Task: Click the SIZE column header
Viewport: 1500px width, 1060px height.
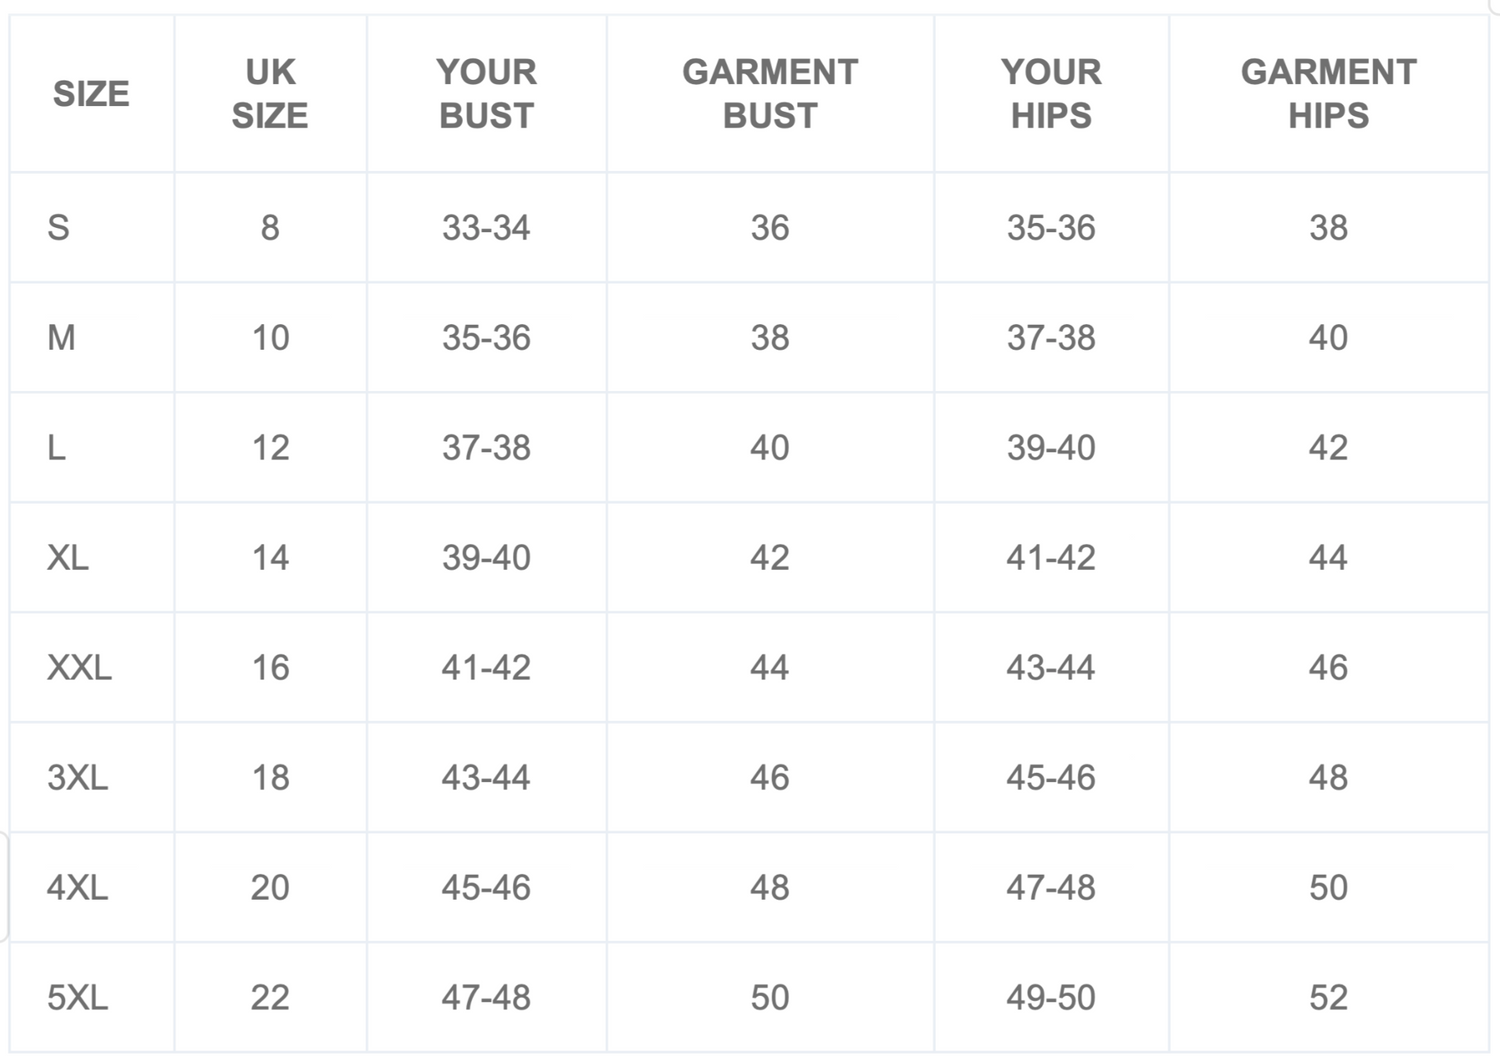Action: 91,94
